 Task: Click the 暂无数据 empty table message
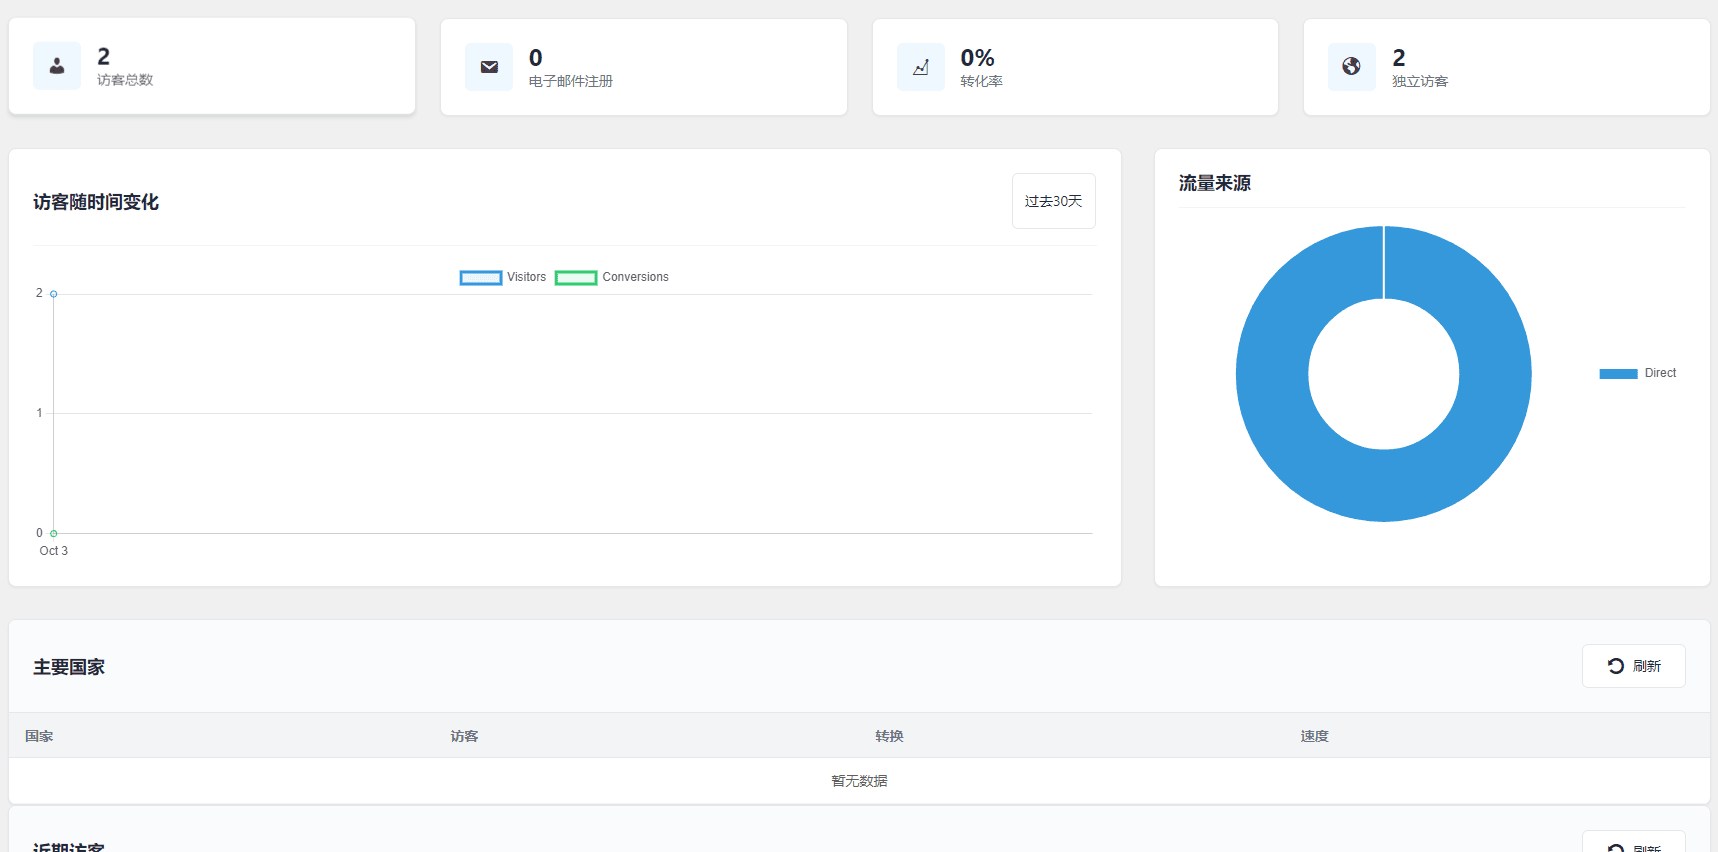(859, 781)
